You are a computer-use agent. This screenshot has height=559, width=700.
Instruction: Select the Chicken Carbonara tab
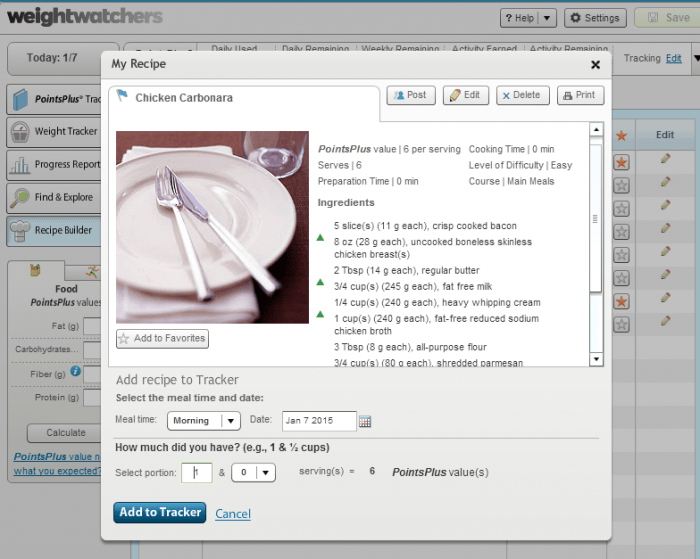tap(184, 98)
